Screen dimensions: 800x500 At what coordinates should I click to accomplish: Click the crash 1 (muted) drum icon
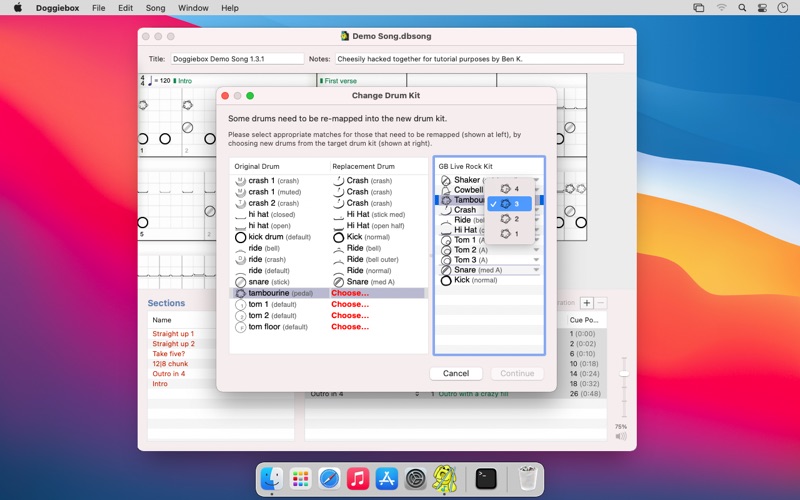[x=240, y=192]
